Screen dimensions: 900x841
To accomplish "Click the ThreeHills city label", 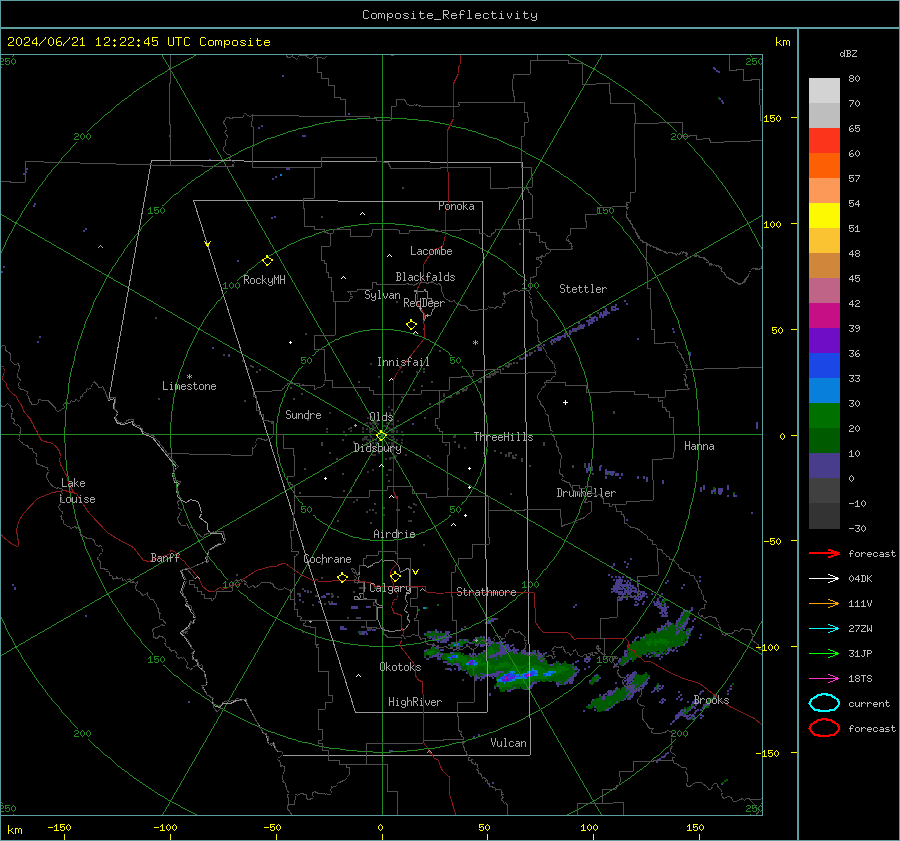I will pyautogui.click(x=503, y=437).
